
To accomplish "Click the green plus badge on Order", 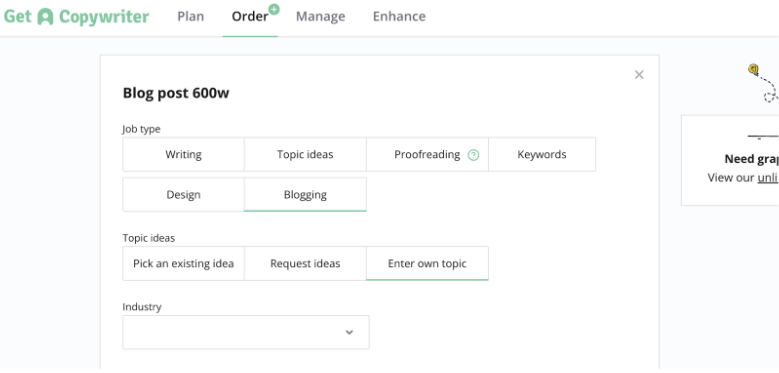I will (274, 9).
